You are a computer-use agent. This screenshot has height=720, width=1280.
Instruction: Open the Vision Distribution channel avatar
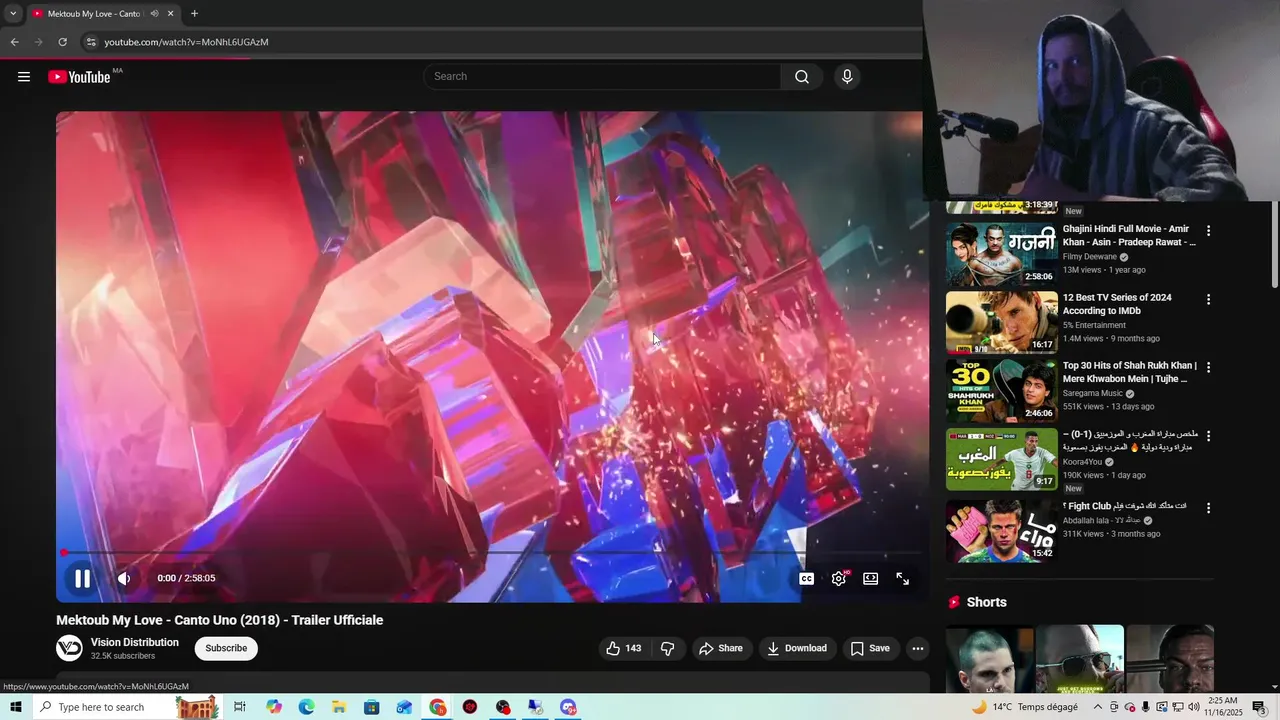coord(69,648)
